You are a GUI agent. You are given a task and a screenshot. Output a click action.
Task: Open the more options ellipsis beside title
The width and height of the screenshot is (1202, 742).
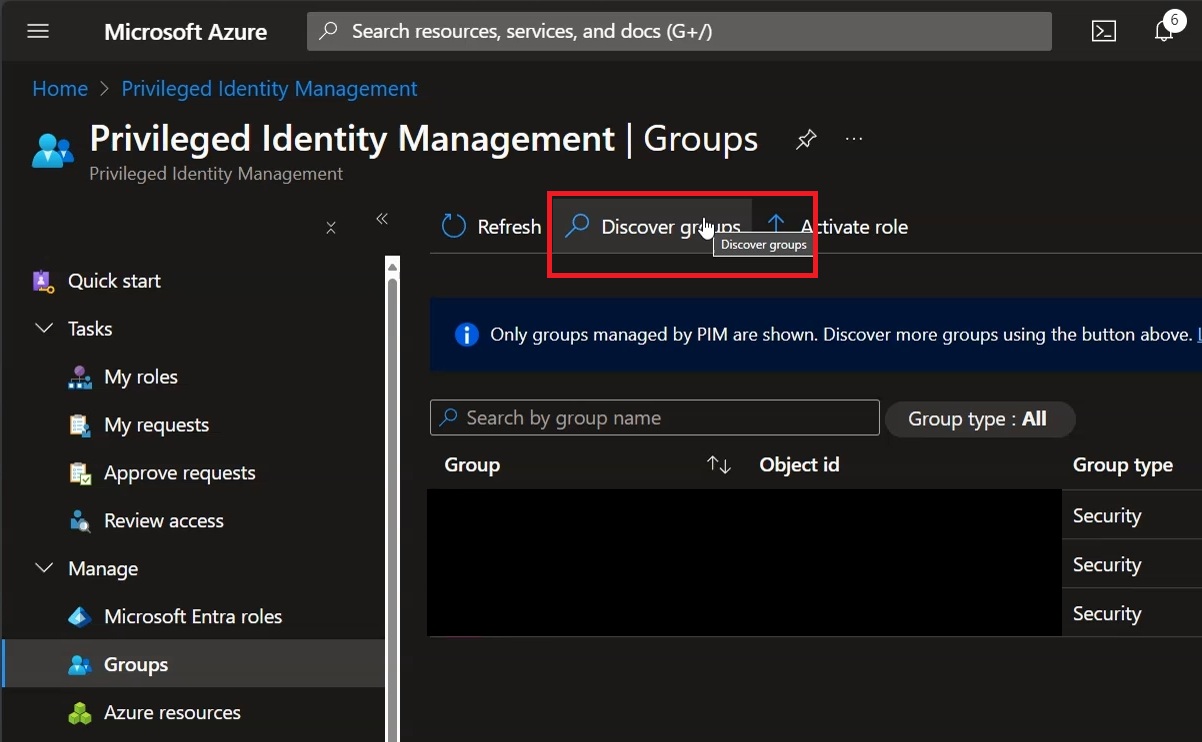click(854, 139)
